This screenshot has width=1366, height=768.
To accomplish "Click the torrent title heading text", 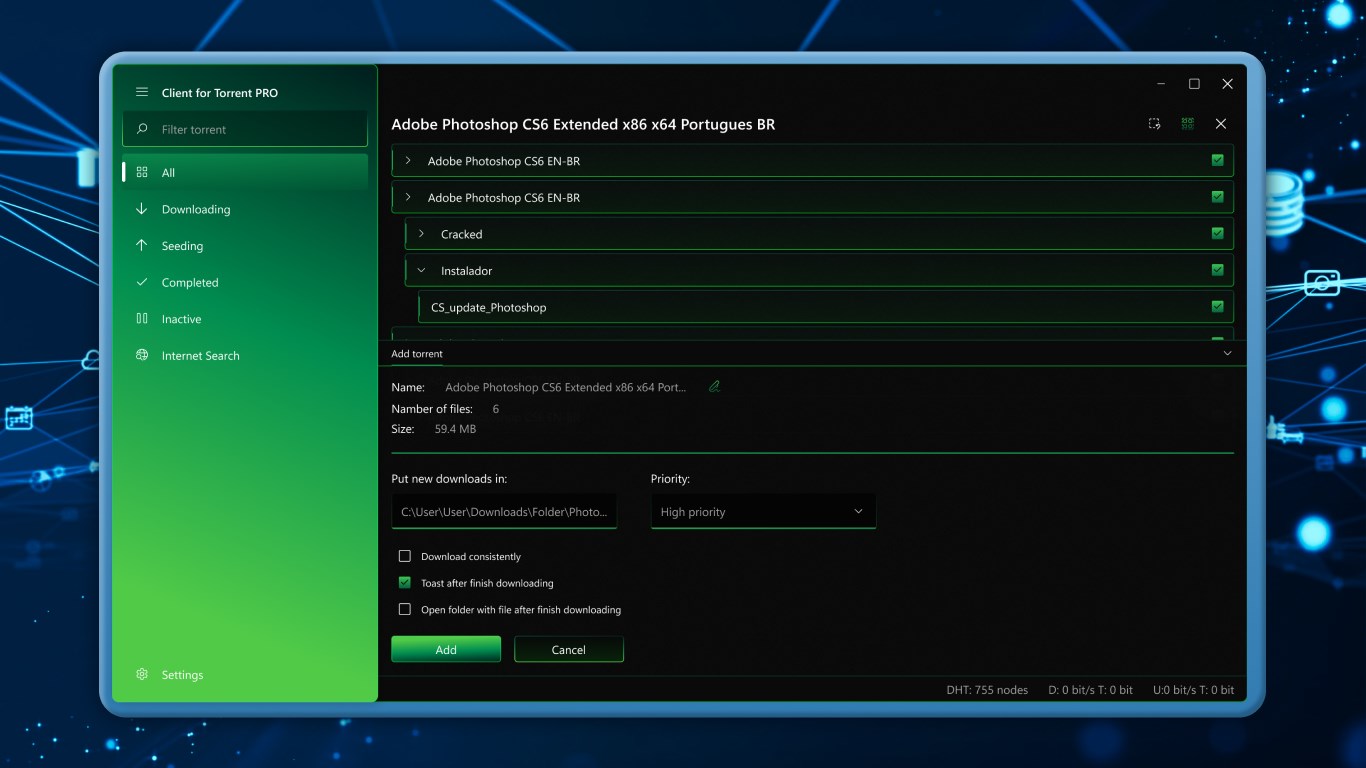I will pyautogui.click(x=583, y=125).
